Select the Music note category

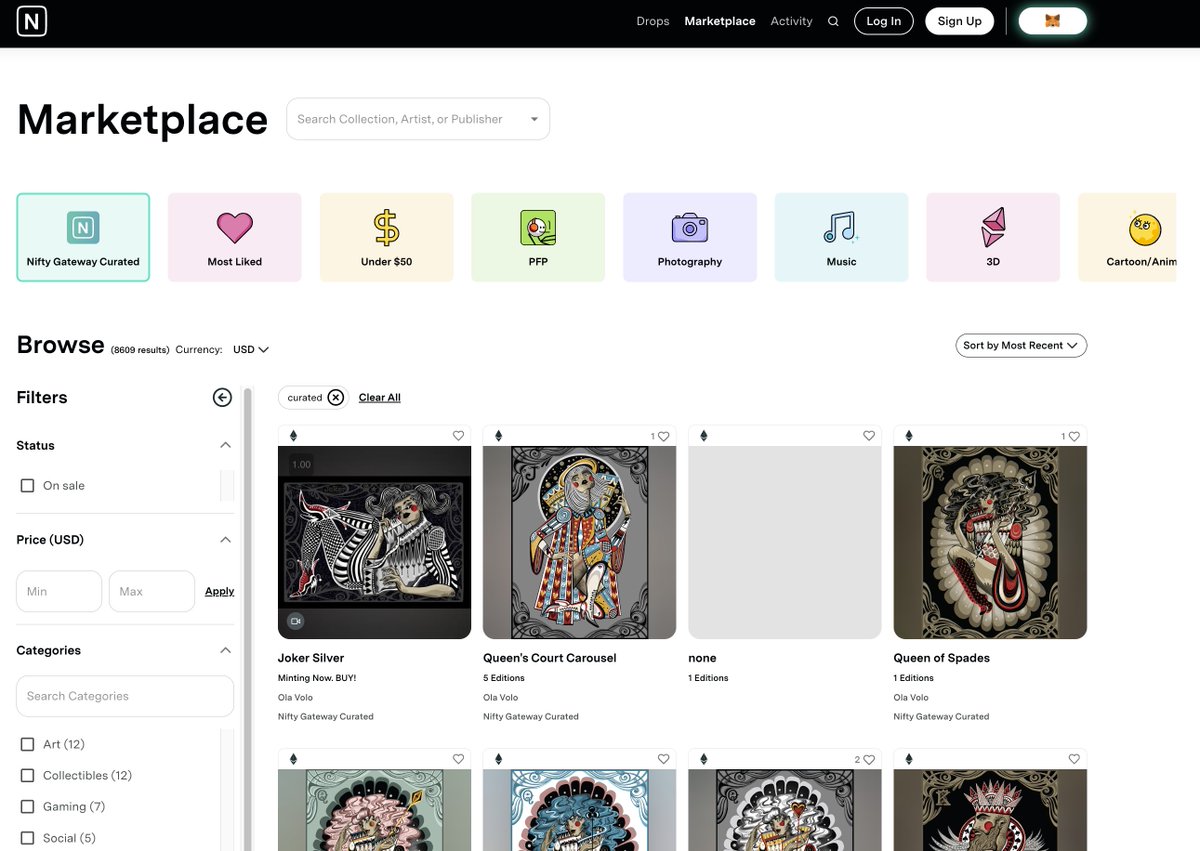click(841, 238)
